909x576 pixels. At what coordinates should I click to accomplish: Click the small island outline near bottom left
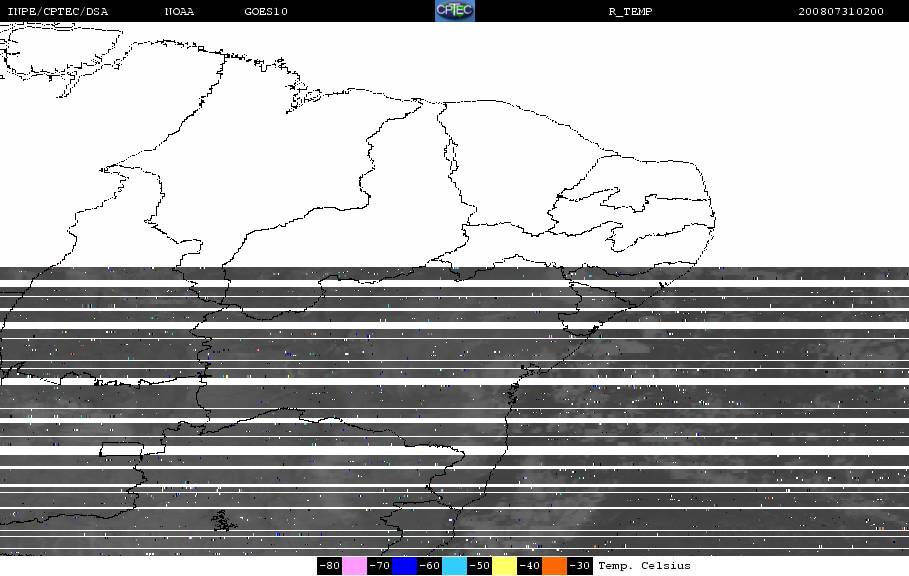tap(223, 521)
